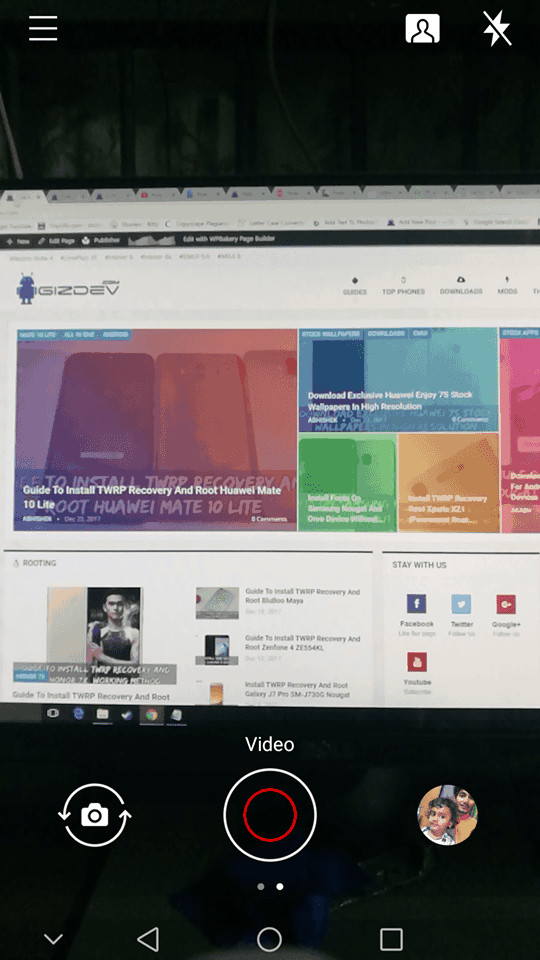Tap the Huawei Mate 10 Lite guide headline

pyautogui.click(x=152, y=497)
